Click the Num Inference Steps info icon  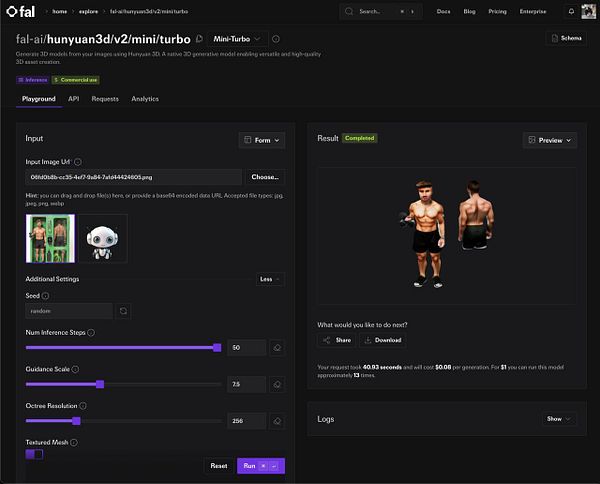click(x=91, y=332)
